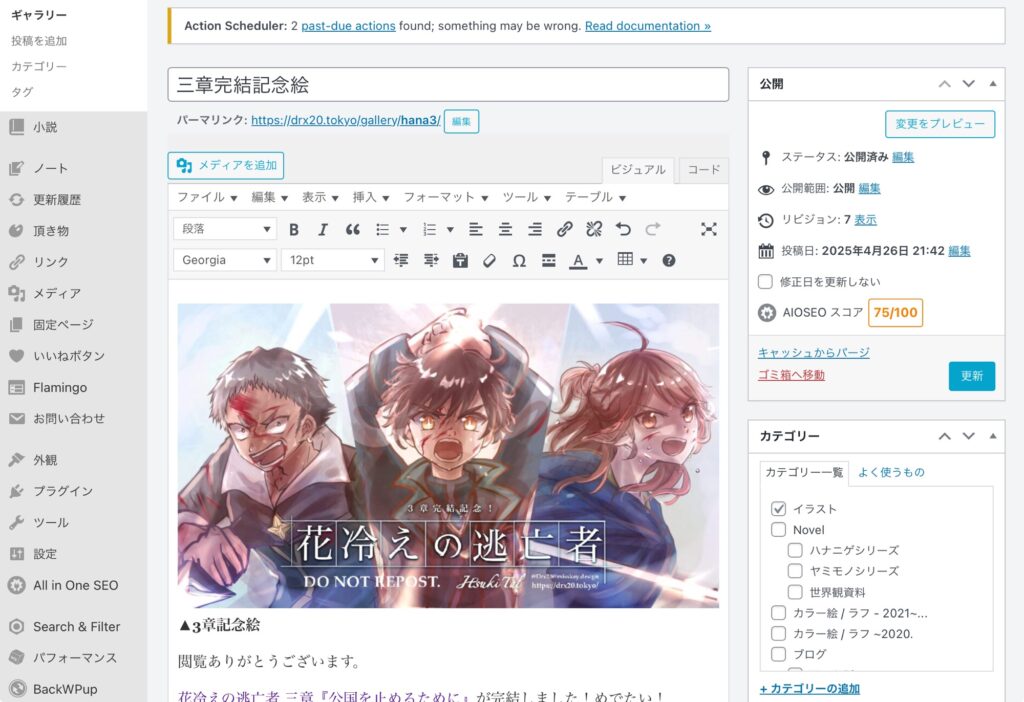Increase paragraph indent
This screenshot has height=702, width=1024.
[431, 261]
